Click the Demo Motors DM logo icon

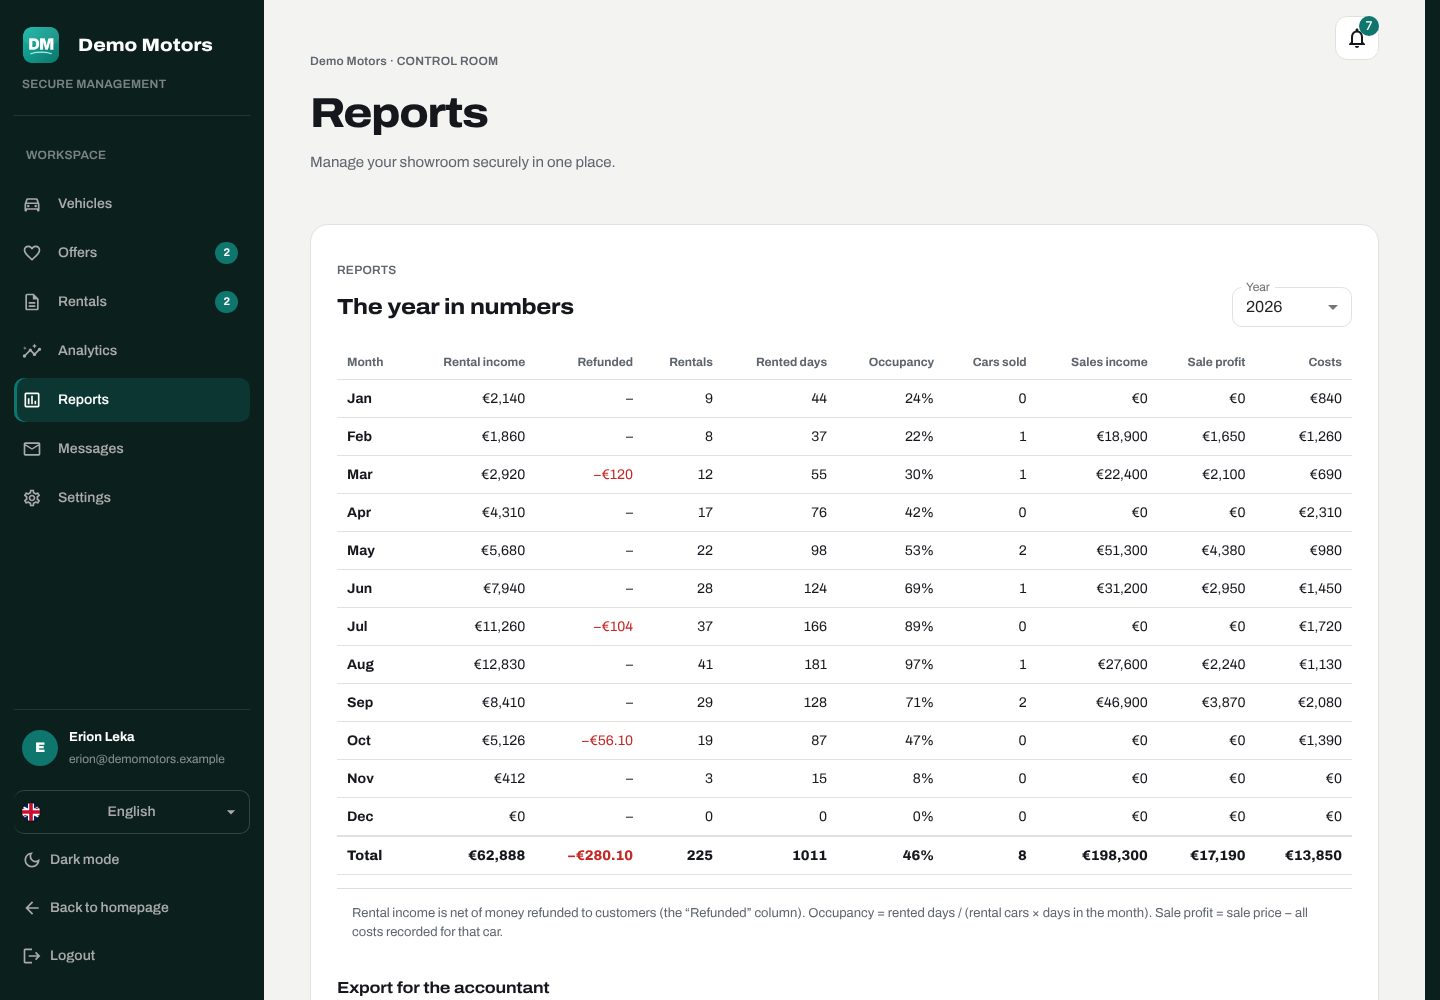pyautogui.click(x=41, y=45)
